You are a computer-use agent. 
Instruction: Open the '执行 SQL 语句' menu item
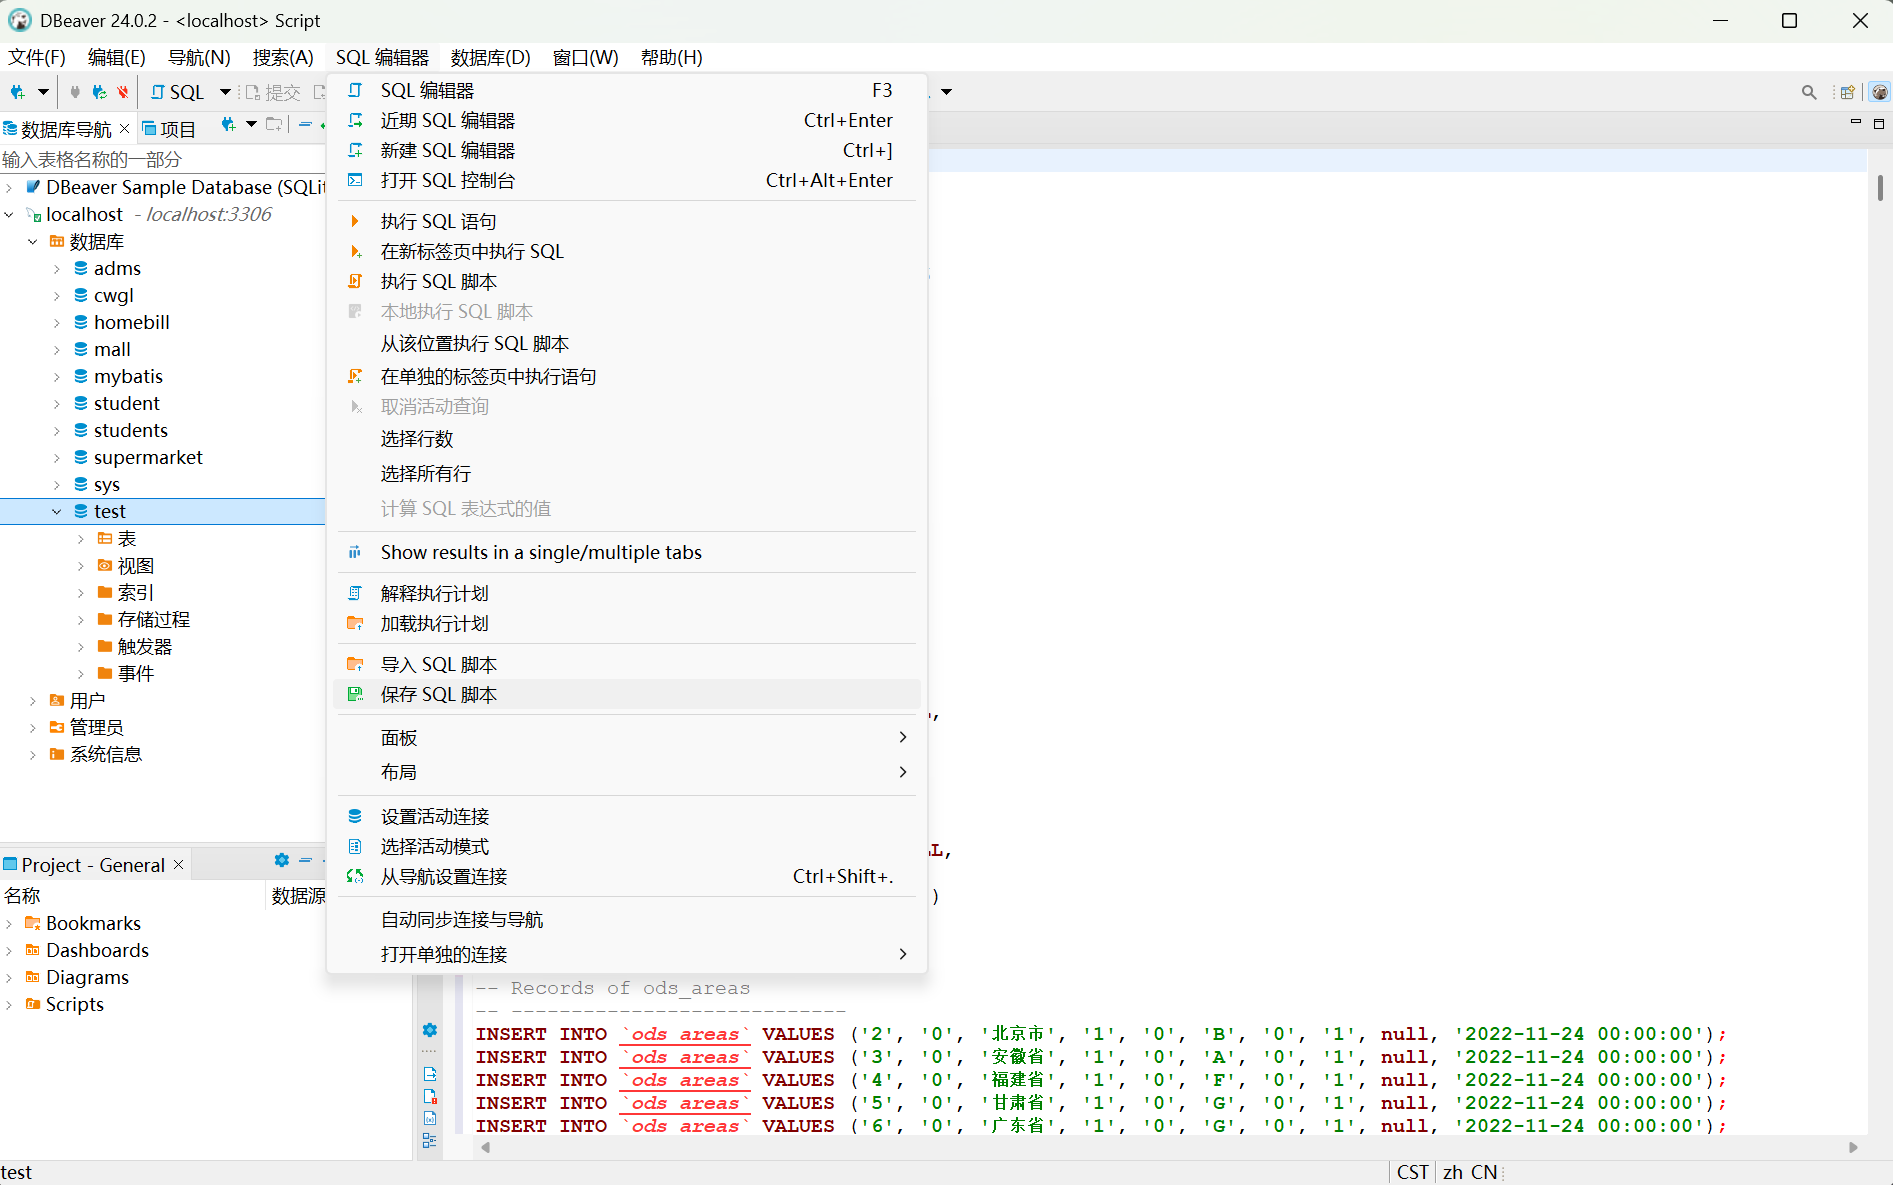click(438, 220)
